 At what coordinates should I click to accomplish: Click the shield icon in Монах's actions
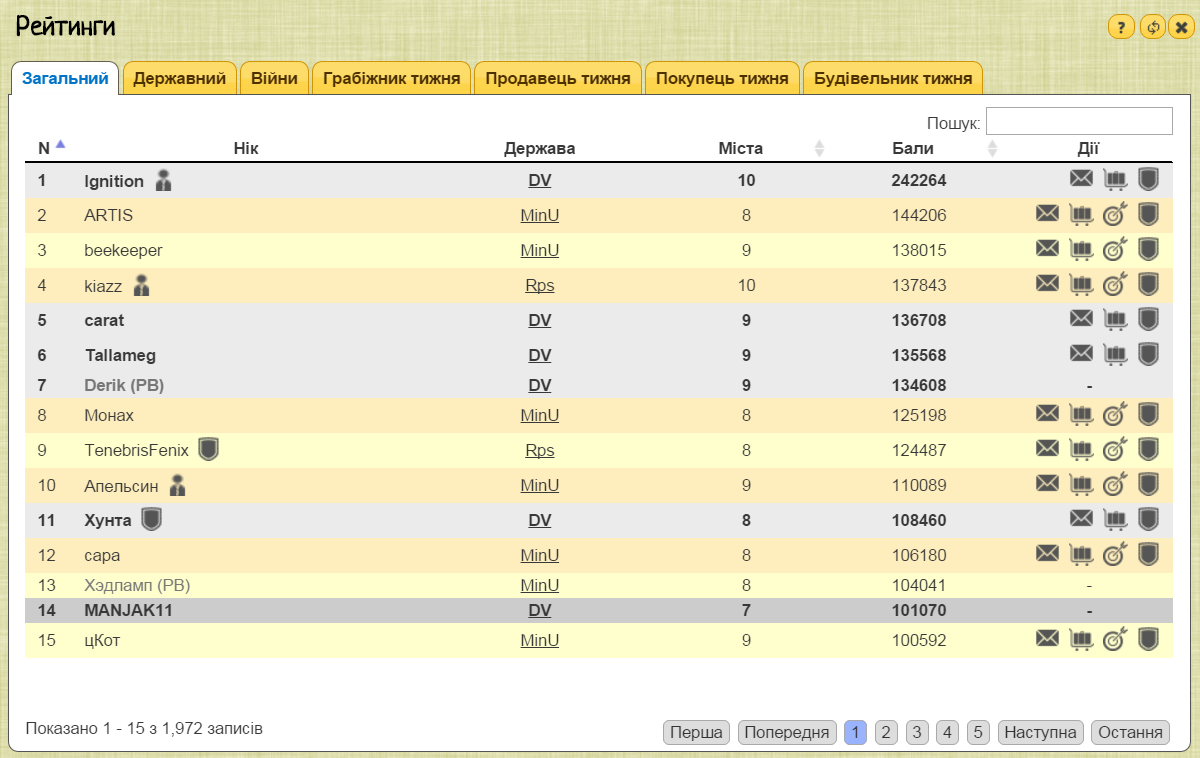click(1148, 414)
